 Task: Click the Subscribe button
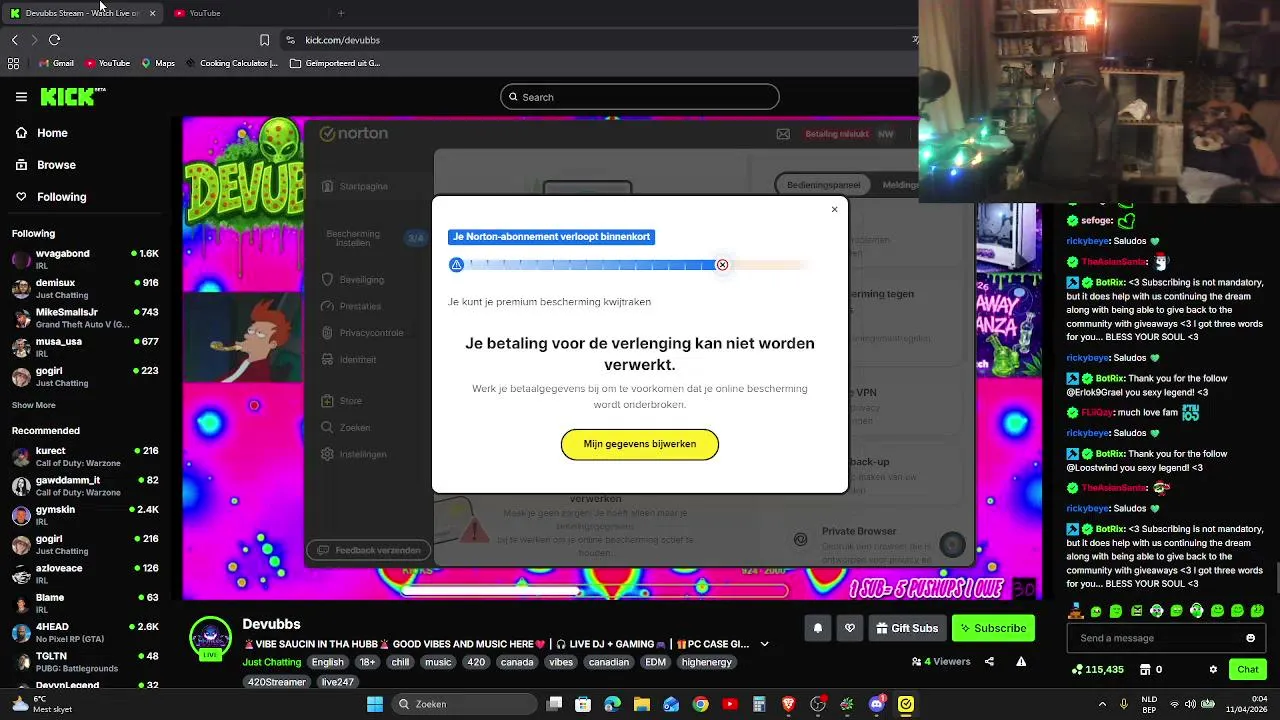[993, 628]
